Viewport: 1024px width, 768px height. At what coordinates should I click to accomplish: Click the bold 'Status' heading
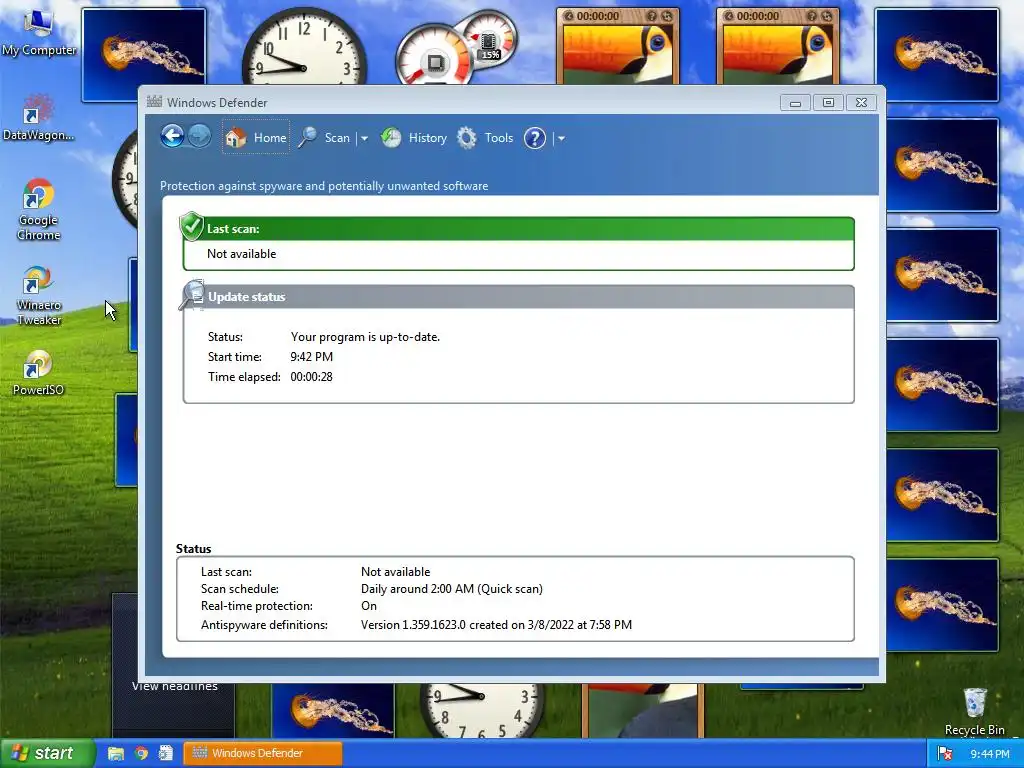click(x=193, y=549)
